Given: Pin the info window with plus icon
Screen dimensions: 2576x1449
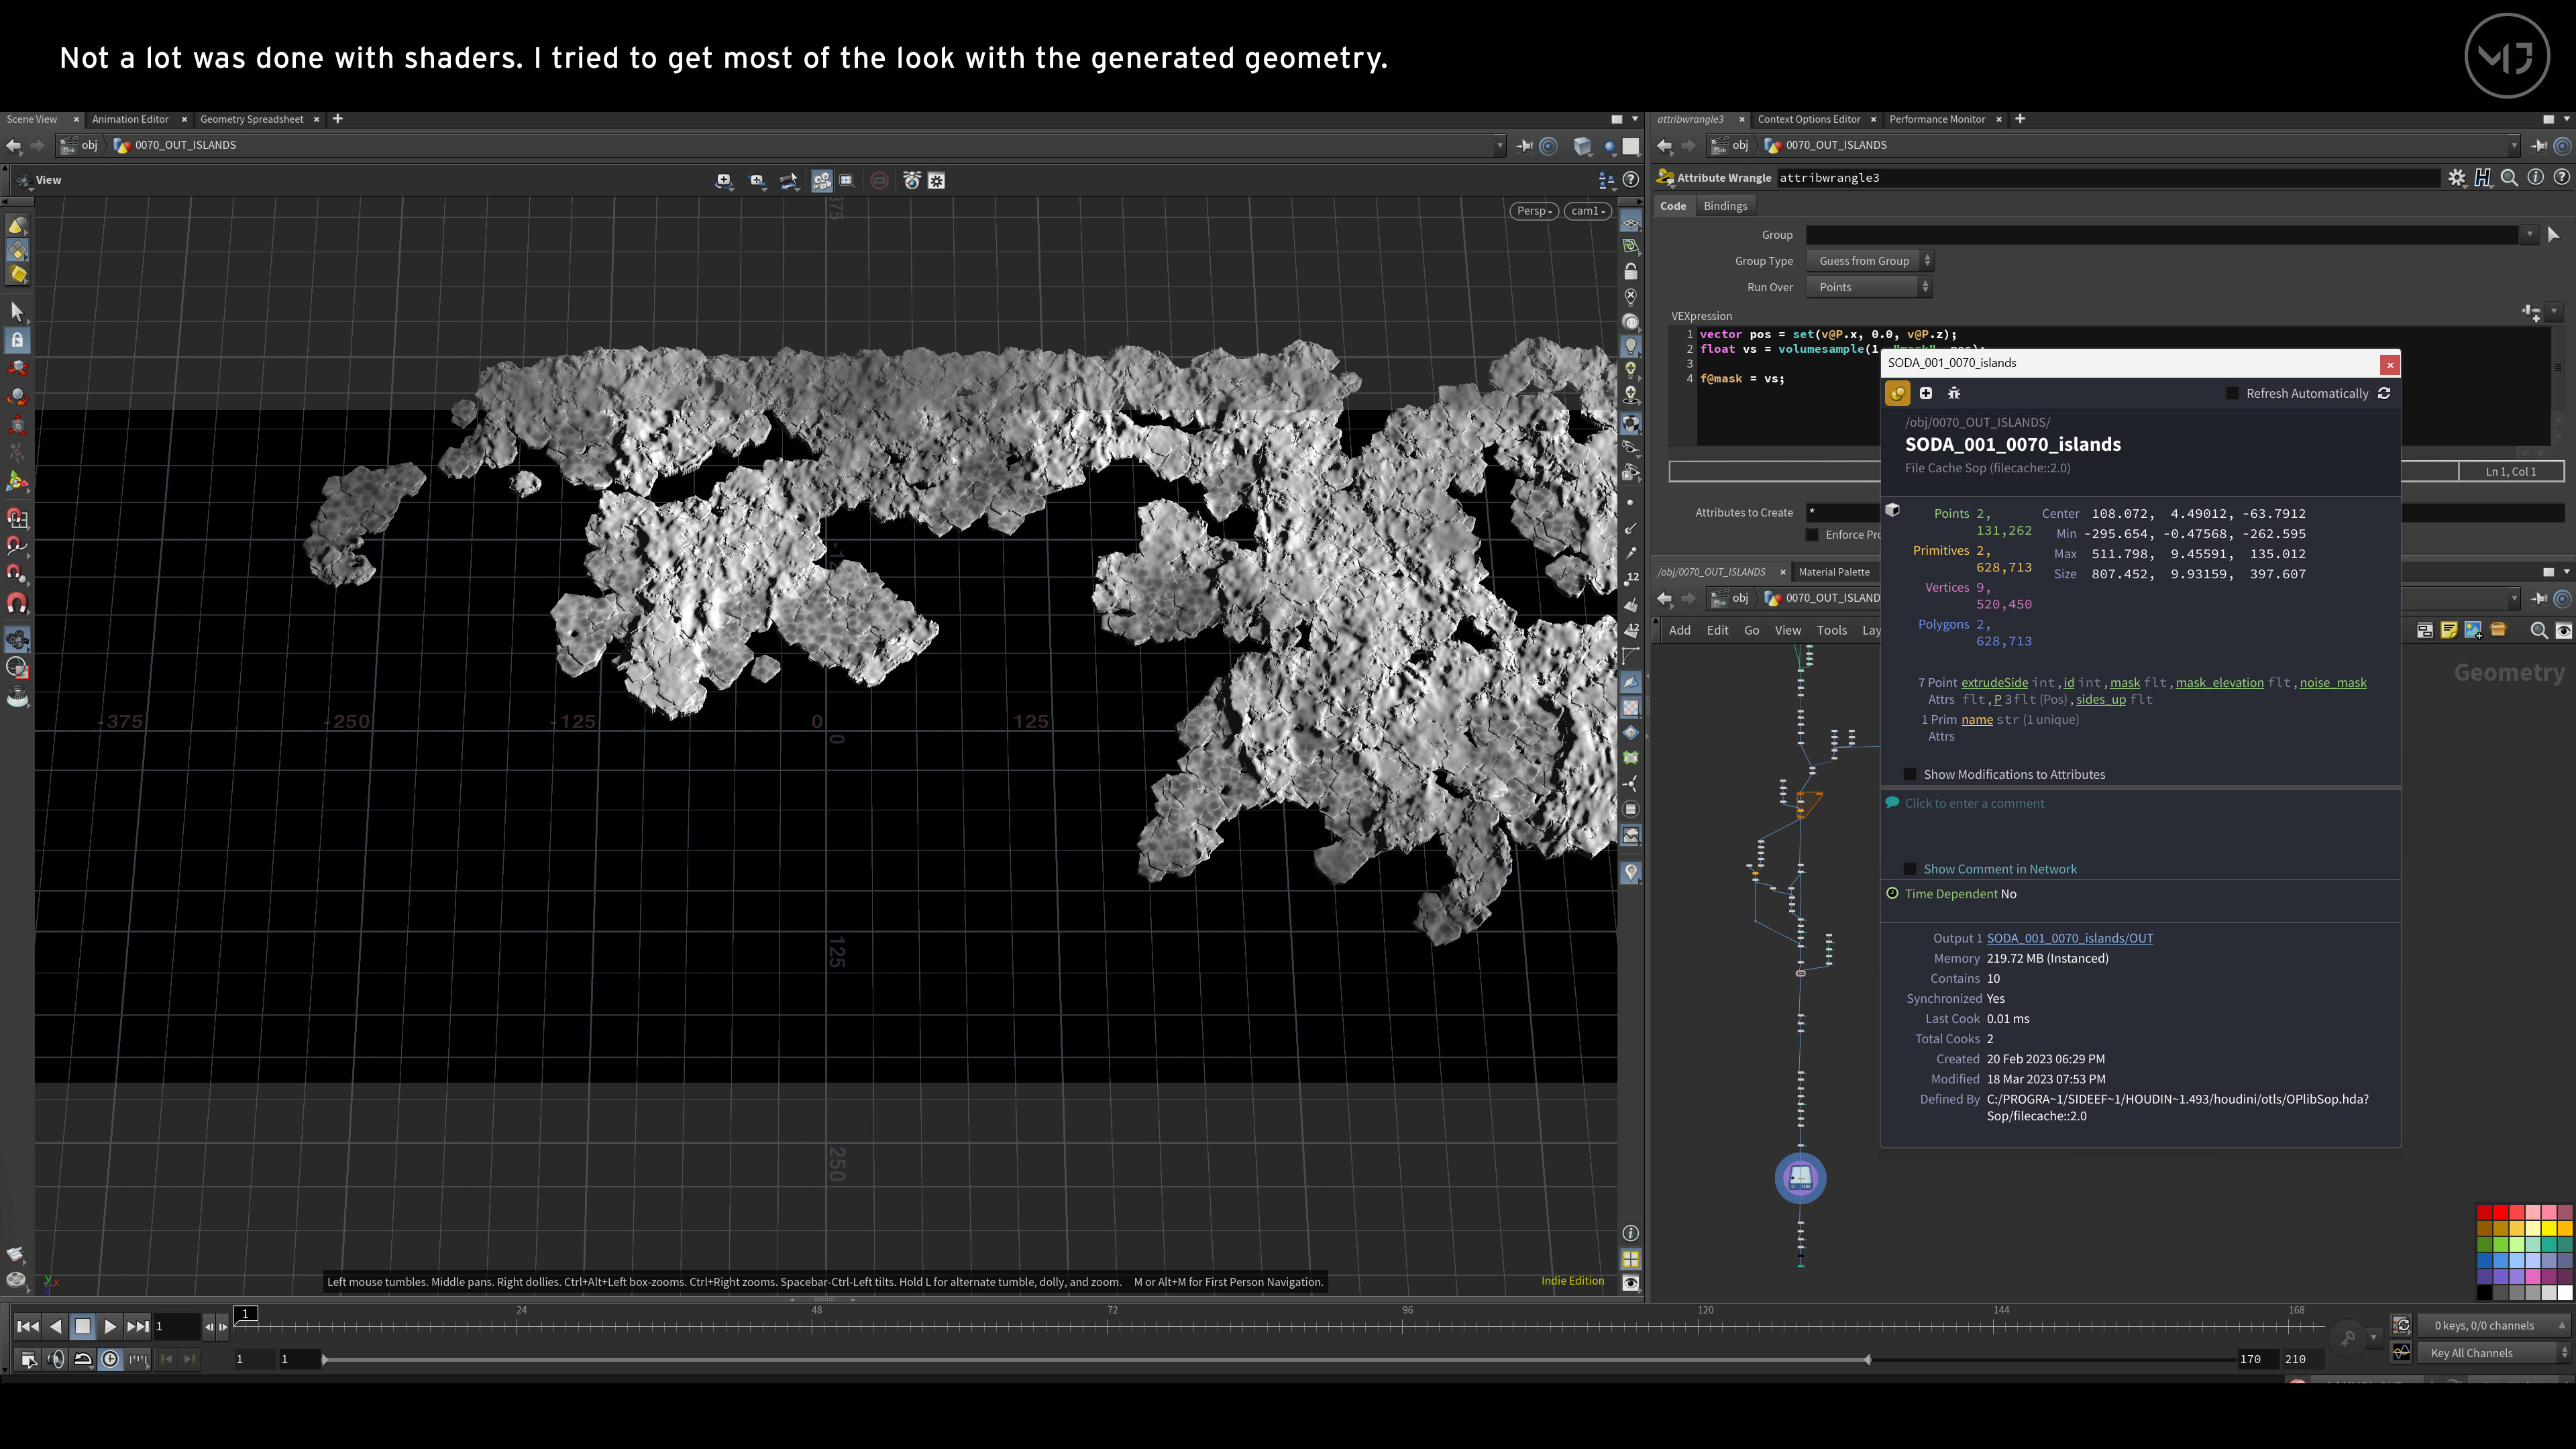Looking at the screenshot, I should coord(1925,393).
